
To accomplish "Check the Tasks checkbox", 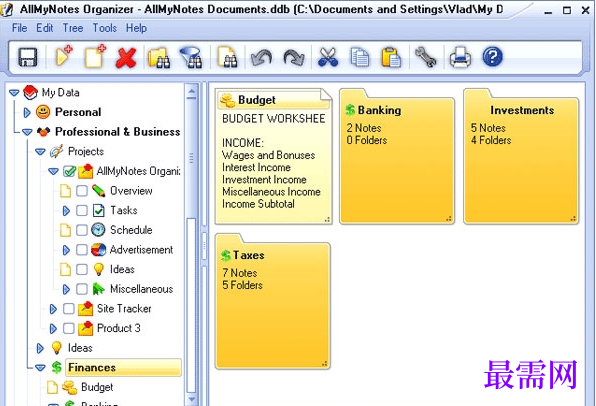I will click(x=82, y=210).
